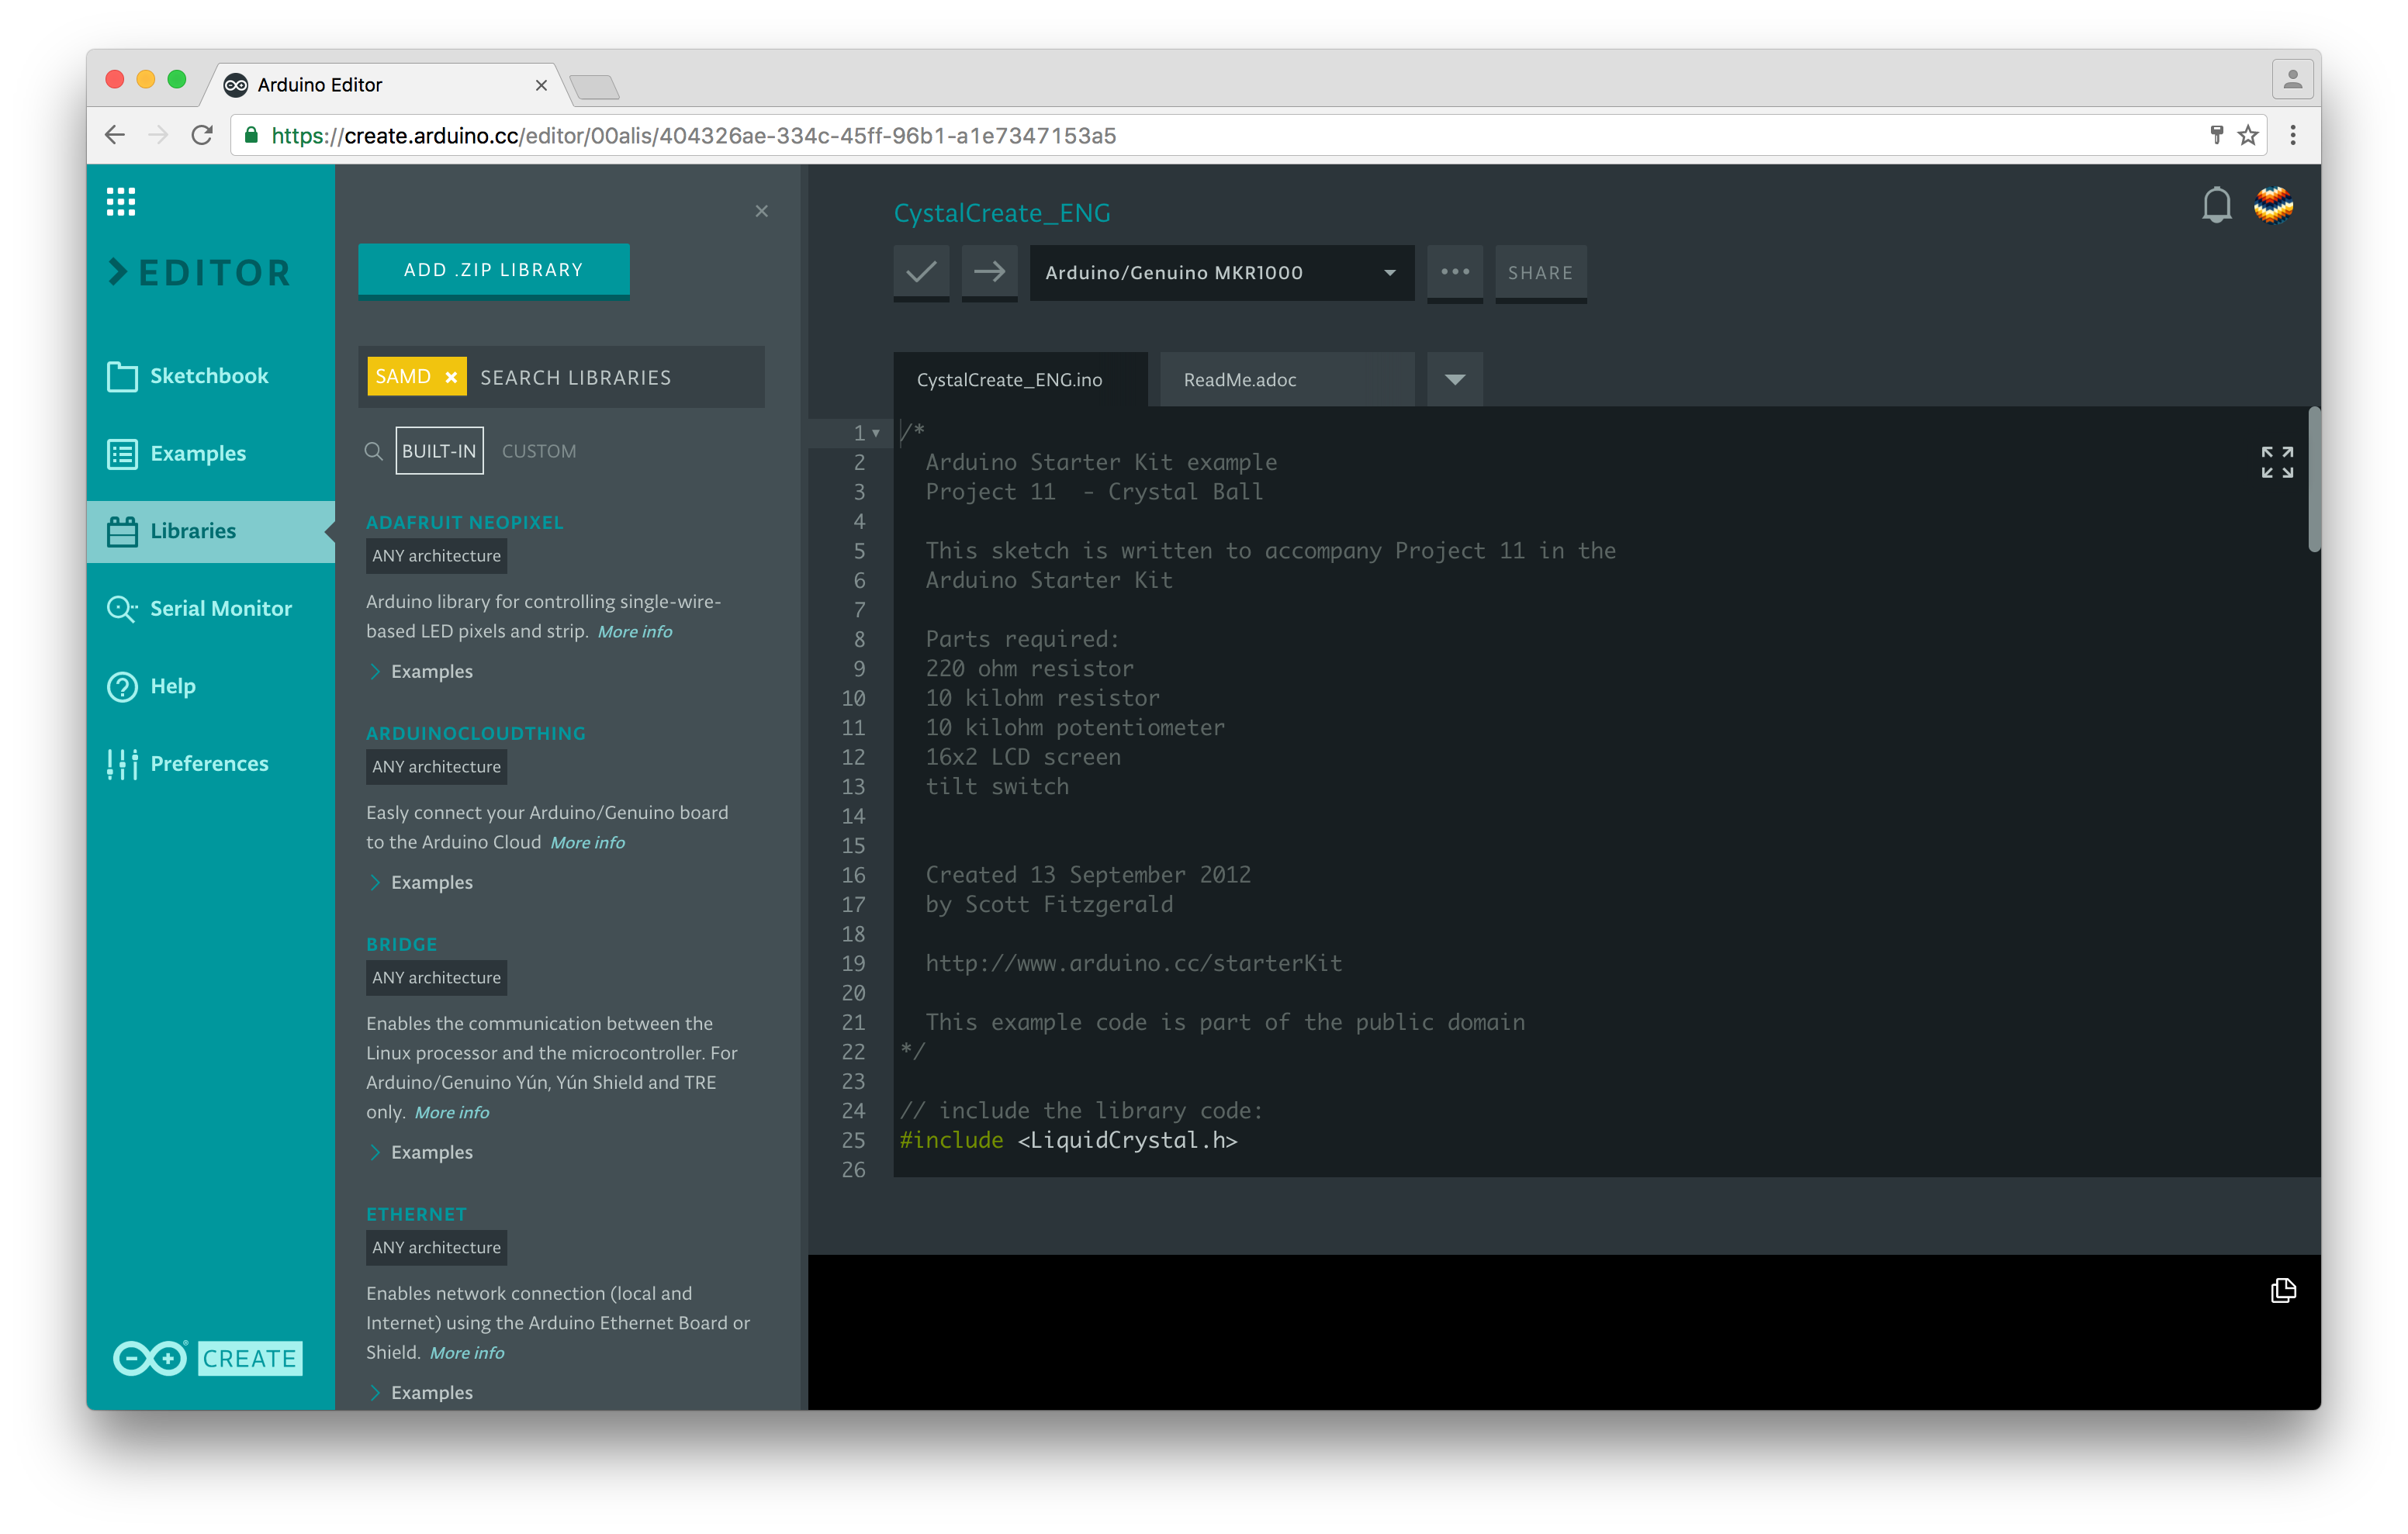Click the upload arrow toolbar icon
The width and height of the screenshot is (2408, 1534).
click(988, 272)
